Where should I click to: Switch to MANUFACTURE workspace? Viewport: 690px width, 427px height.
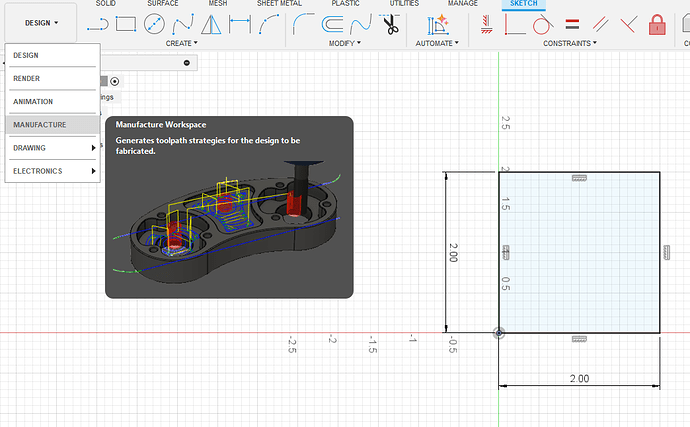(52, 125)
